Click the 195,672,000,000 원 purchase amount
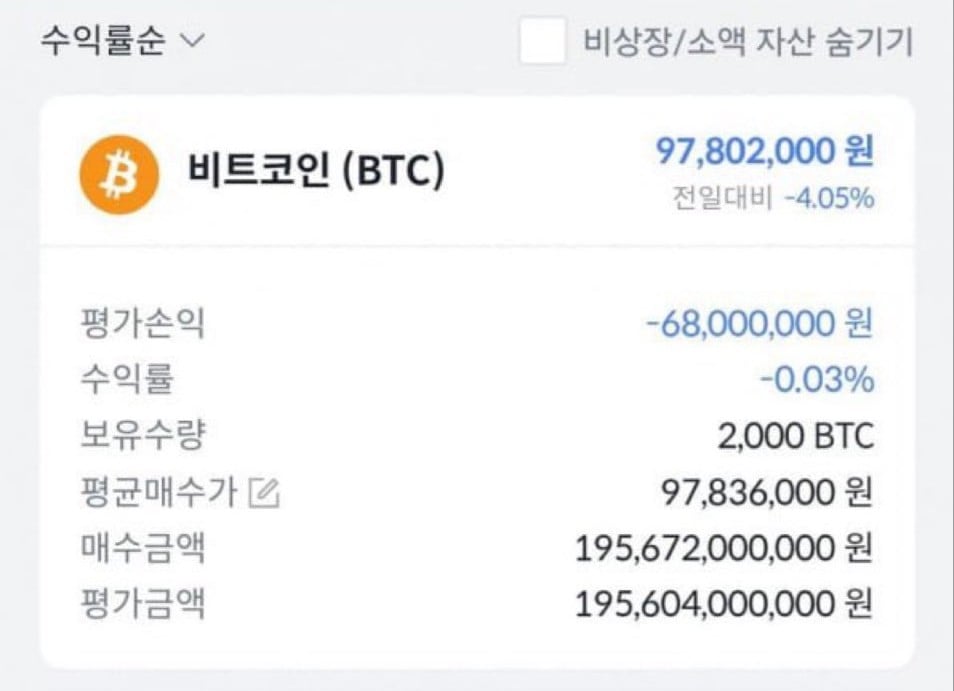This screenshot has width=954, height=691. click(x=724, y=548)
